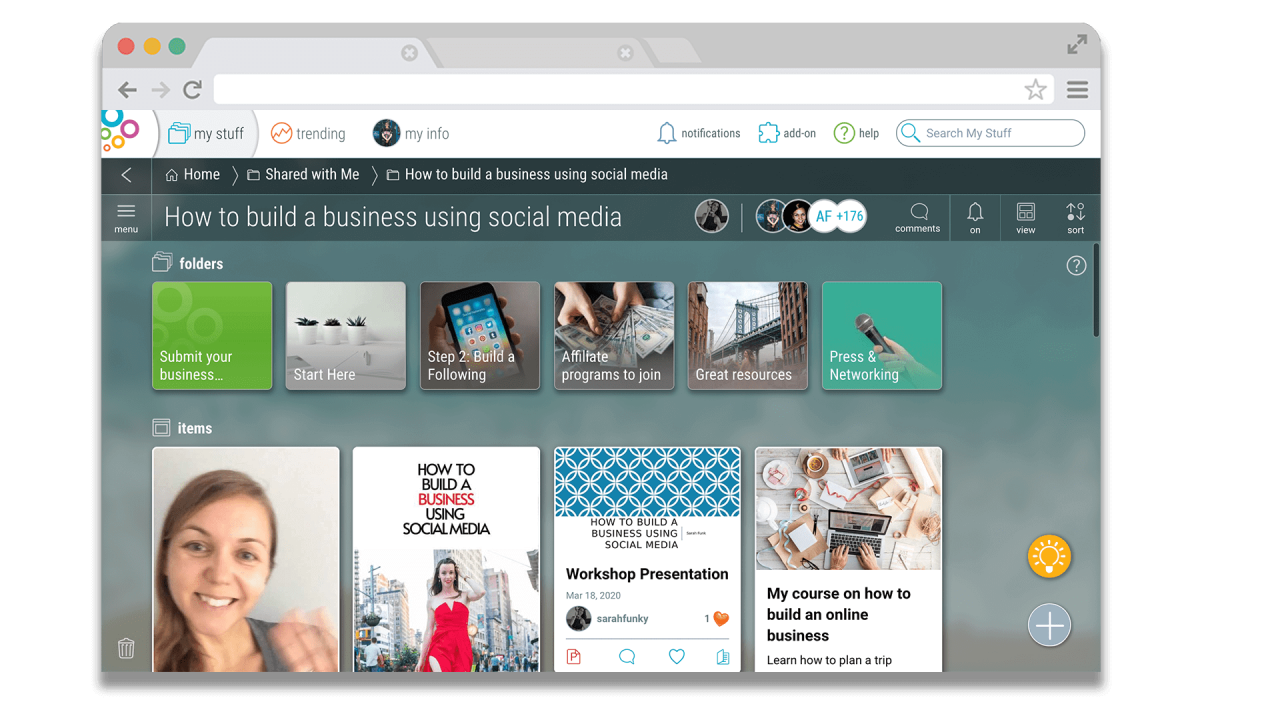
Task: Click the heart icon on Workshop Presentation
Action: 676,656
